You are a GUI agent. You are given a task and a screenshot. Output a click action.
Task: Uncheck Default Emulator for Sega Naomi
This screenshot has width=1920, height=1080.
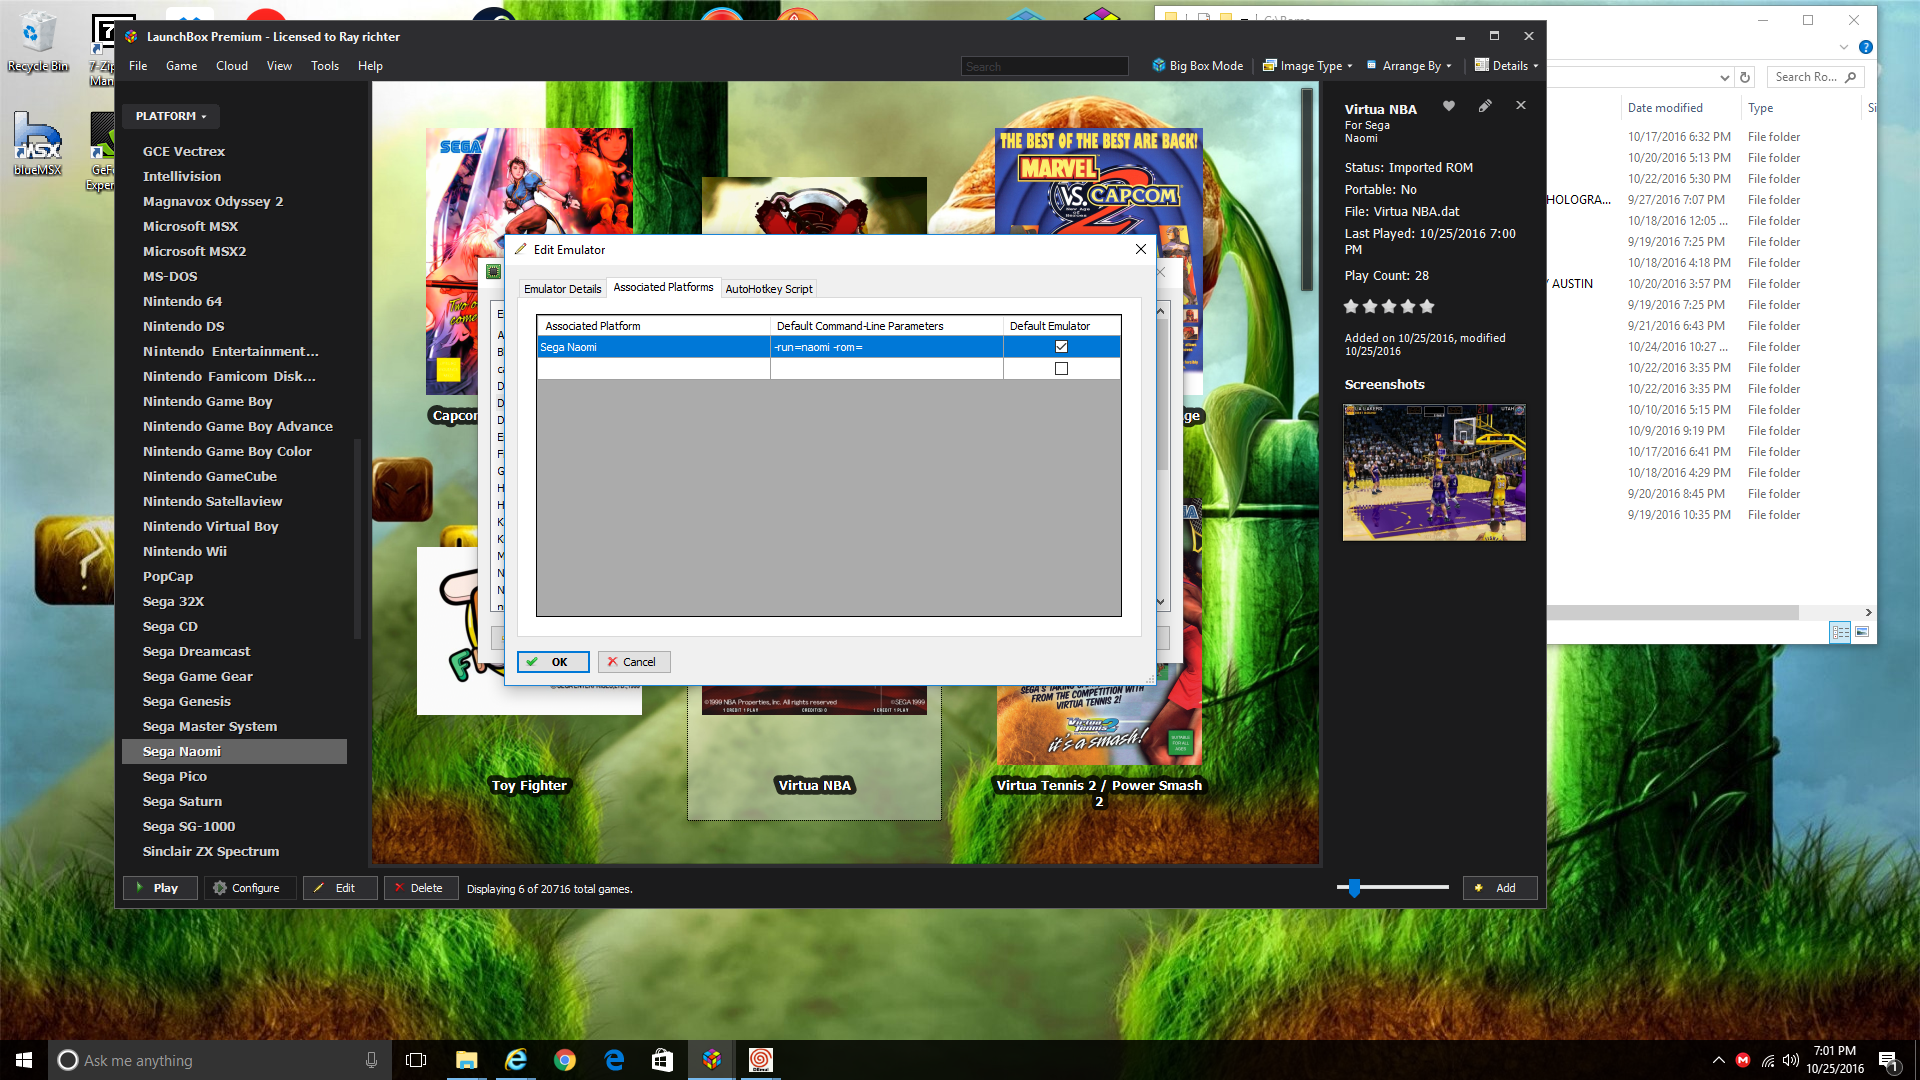coord(1061,347)
